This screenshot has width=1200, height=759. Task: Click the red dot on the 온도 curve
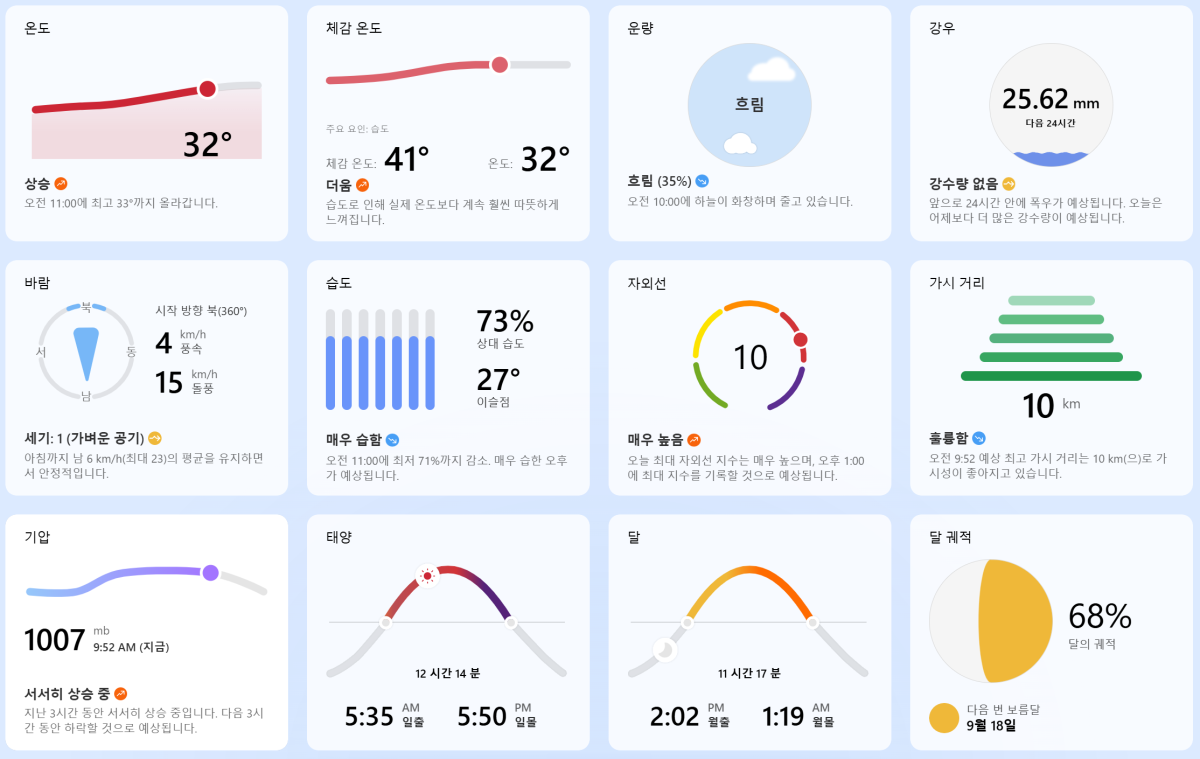(207, 89)
